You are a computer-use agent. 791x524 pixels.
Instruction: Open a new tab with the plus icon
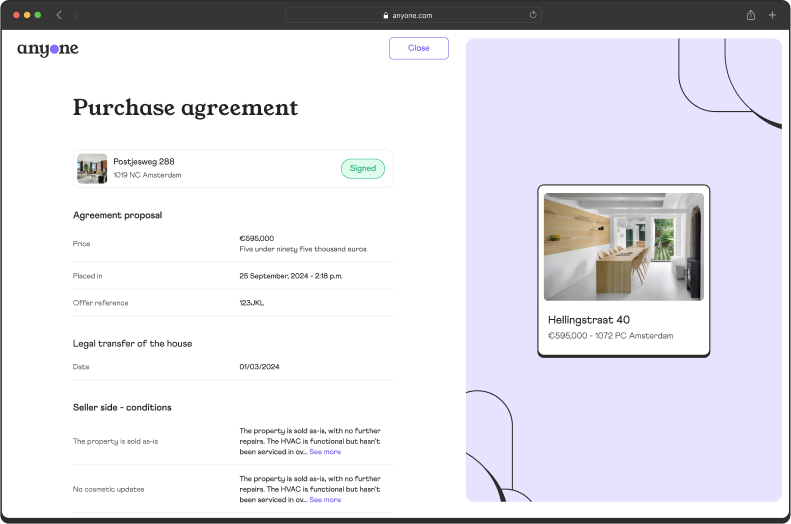772,15
